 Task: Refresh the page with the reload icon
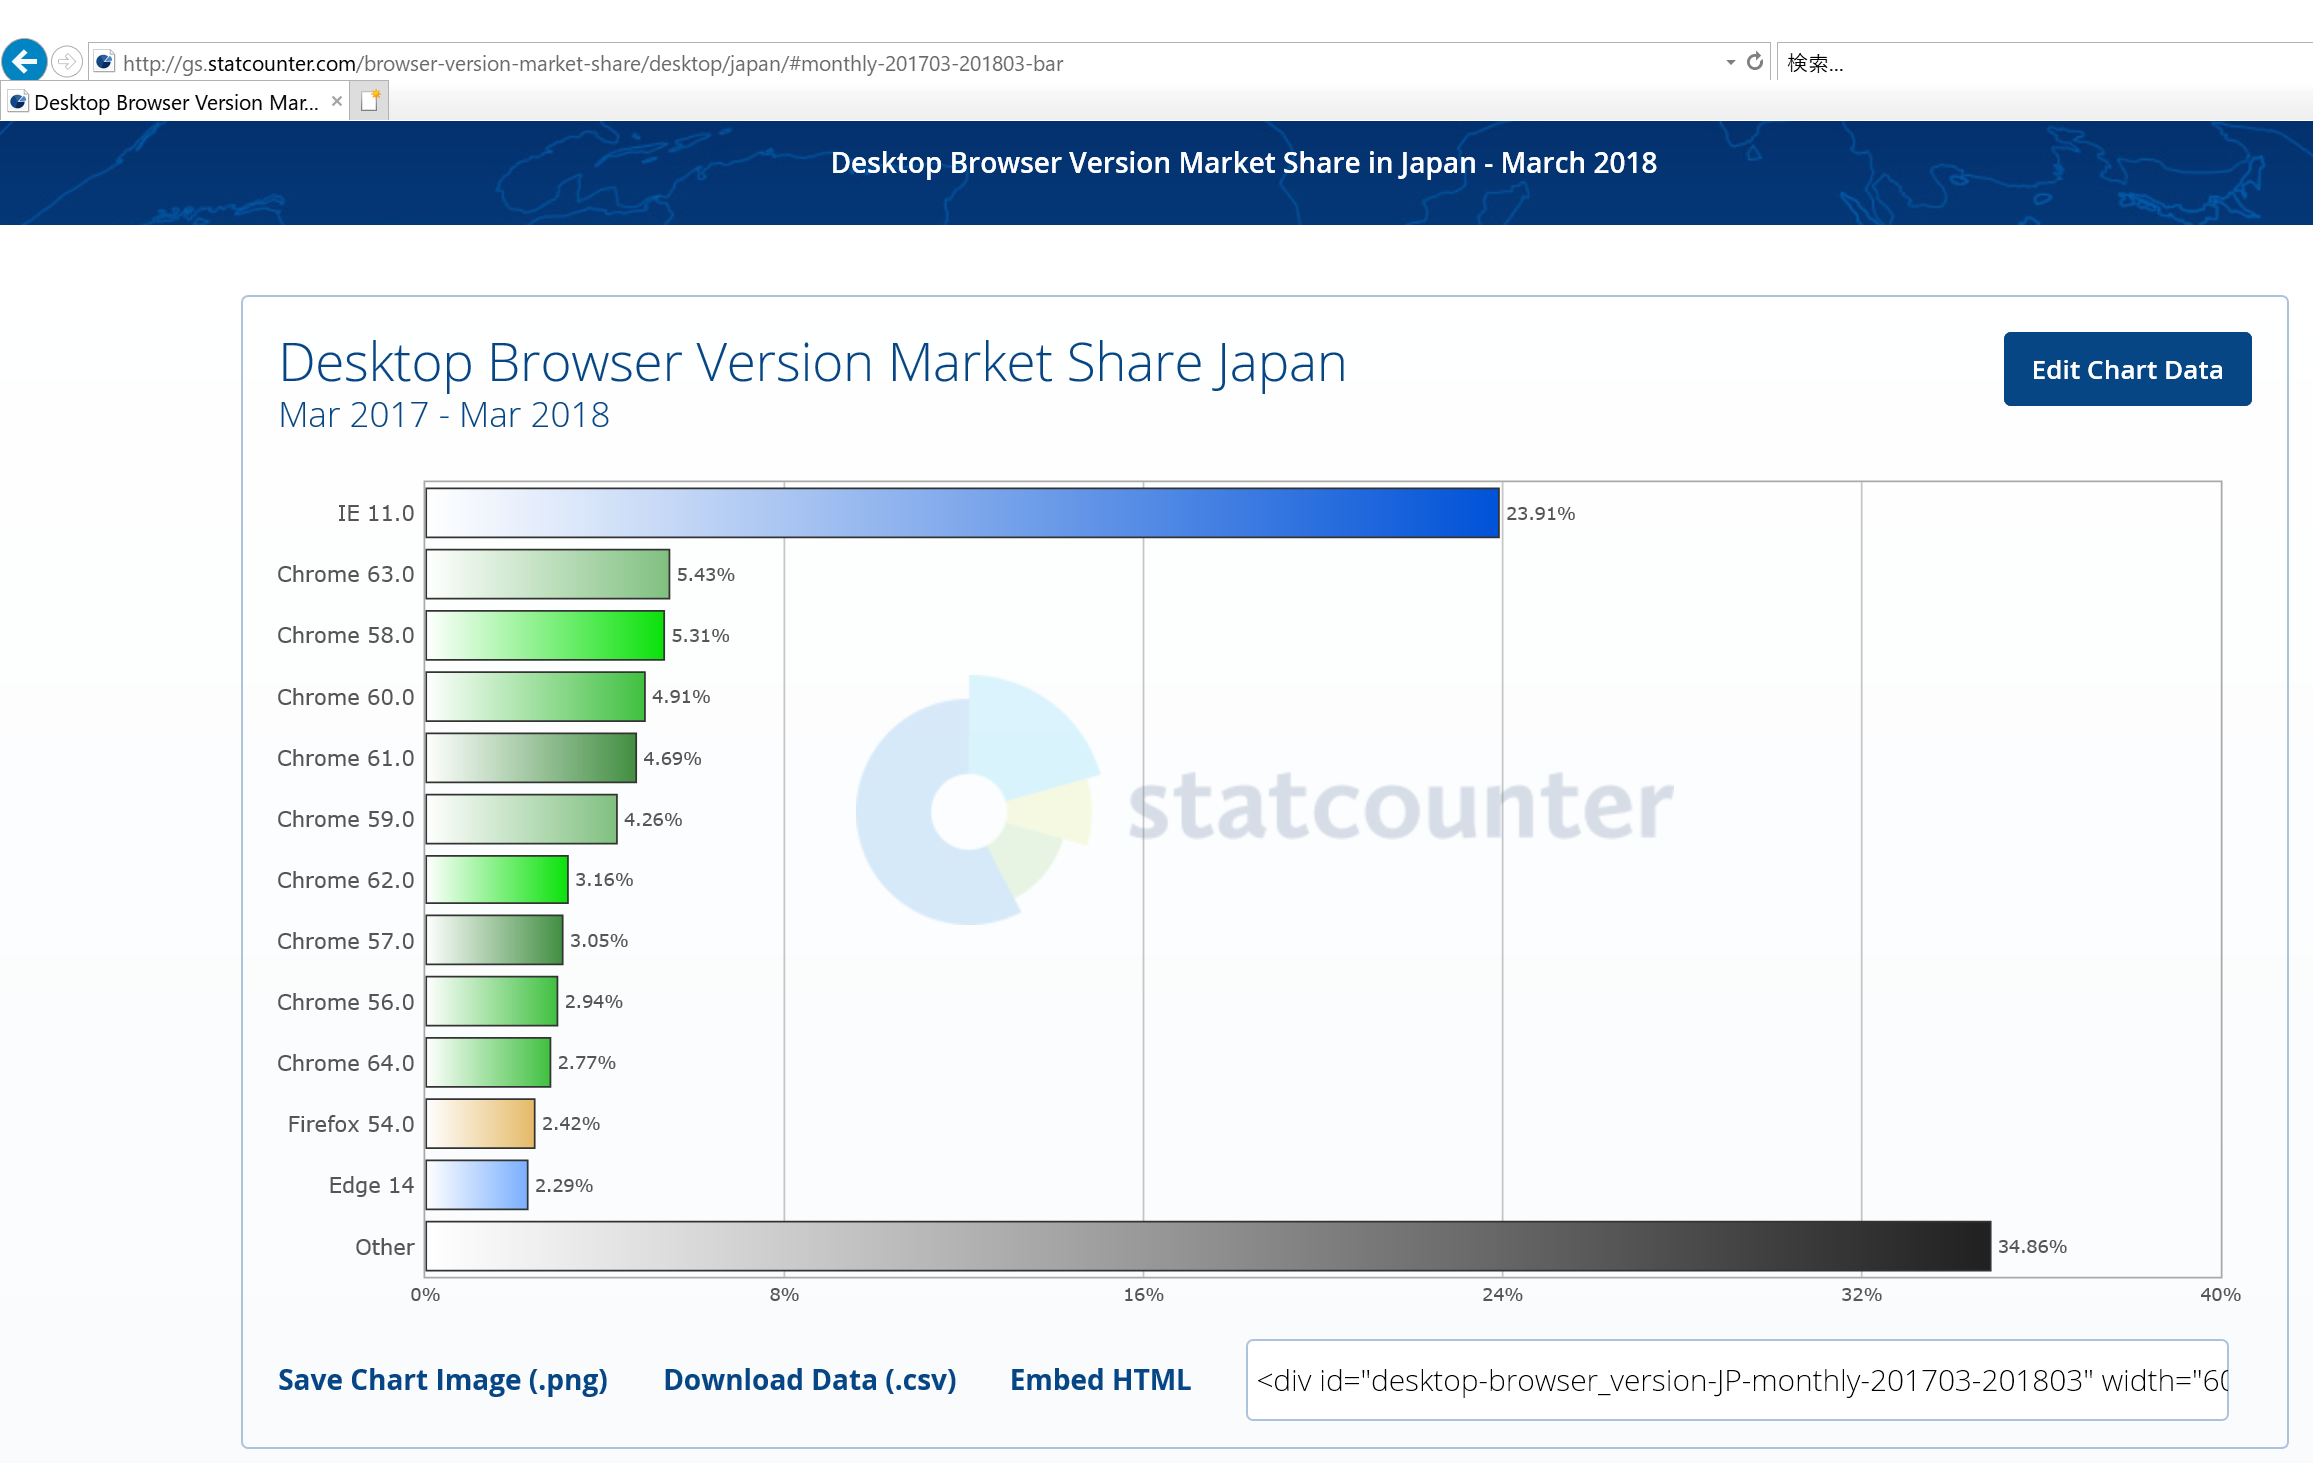[x=1755, y=61]
